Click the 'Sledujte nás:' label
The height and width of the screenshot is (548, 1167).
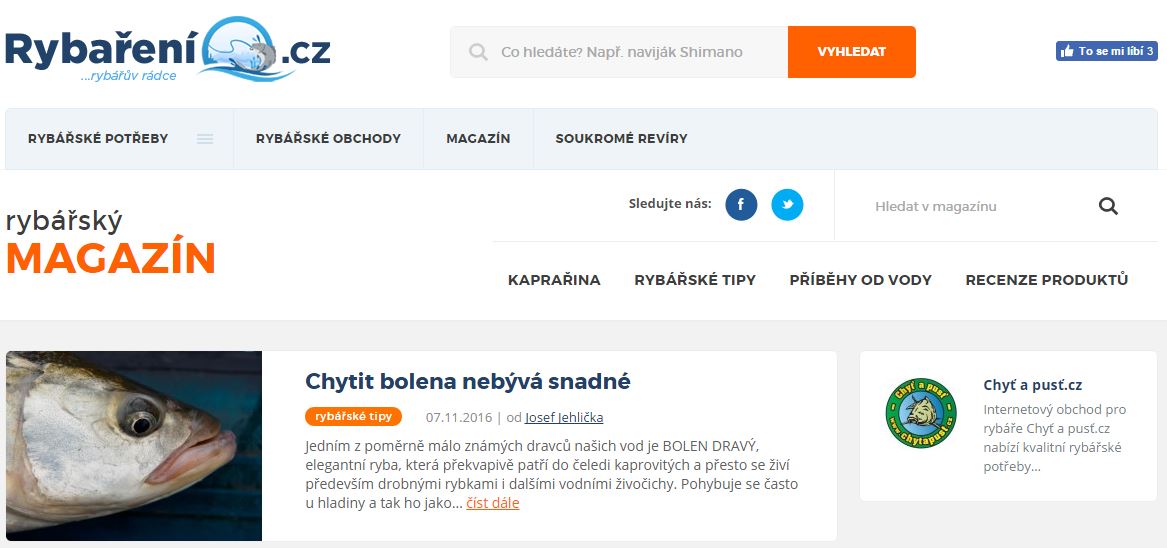point(670,203)
